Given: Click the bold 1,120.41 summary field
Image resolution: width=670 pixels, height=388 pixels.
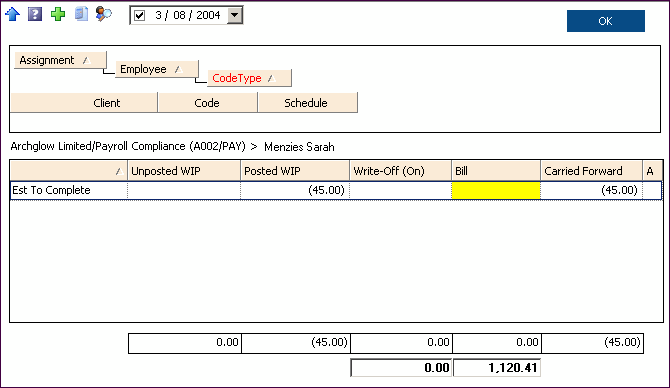Looking at the screenshot, I should (x=497, y=367).
